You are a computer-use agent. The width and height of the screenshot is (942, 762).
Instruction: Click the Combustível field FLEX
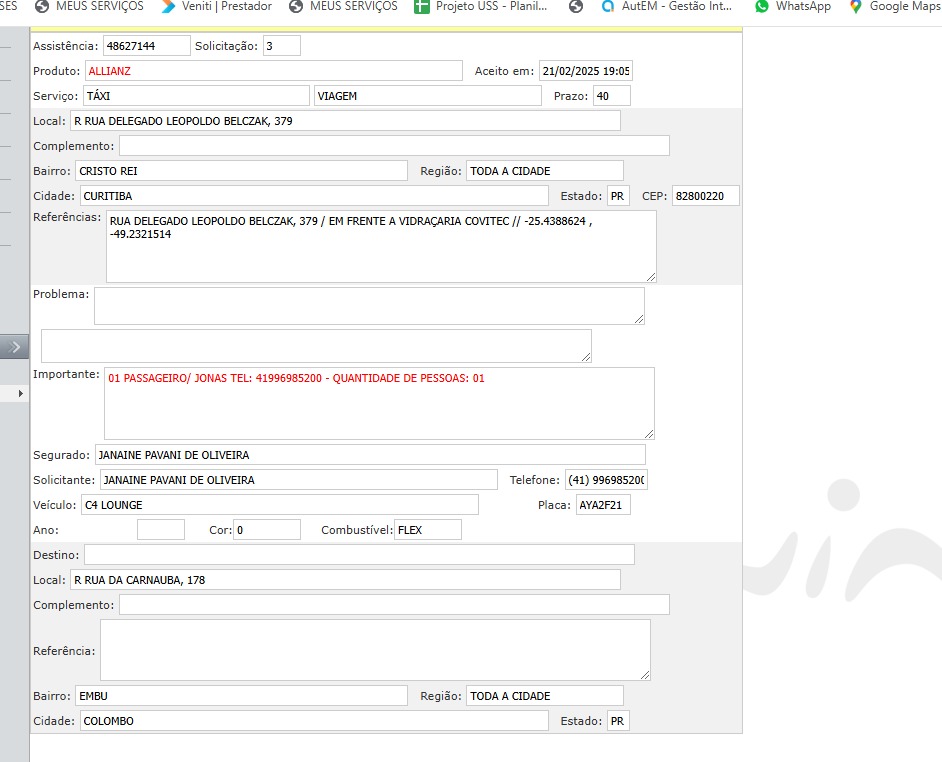click(428, 530)
